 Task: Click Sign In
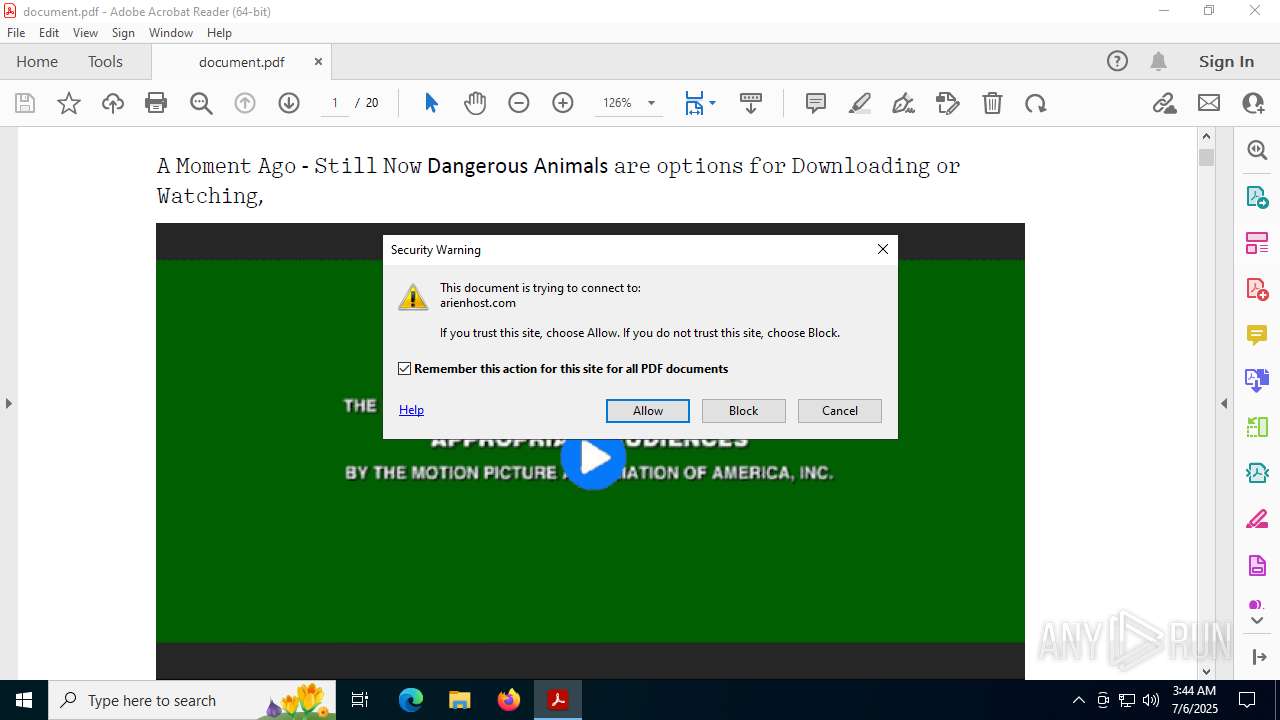(x=1226, y=61)
